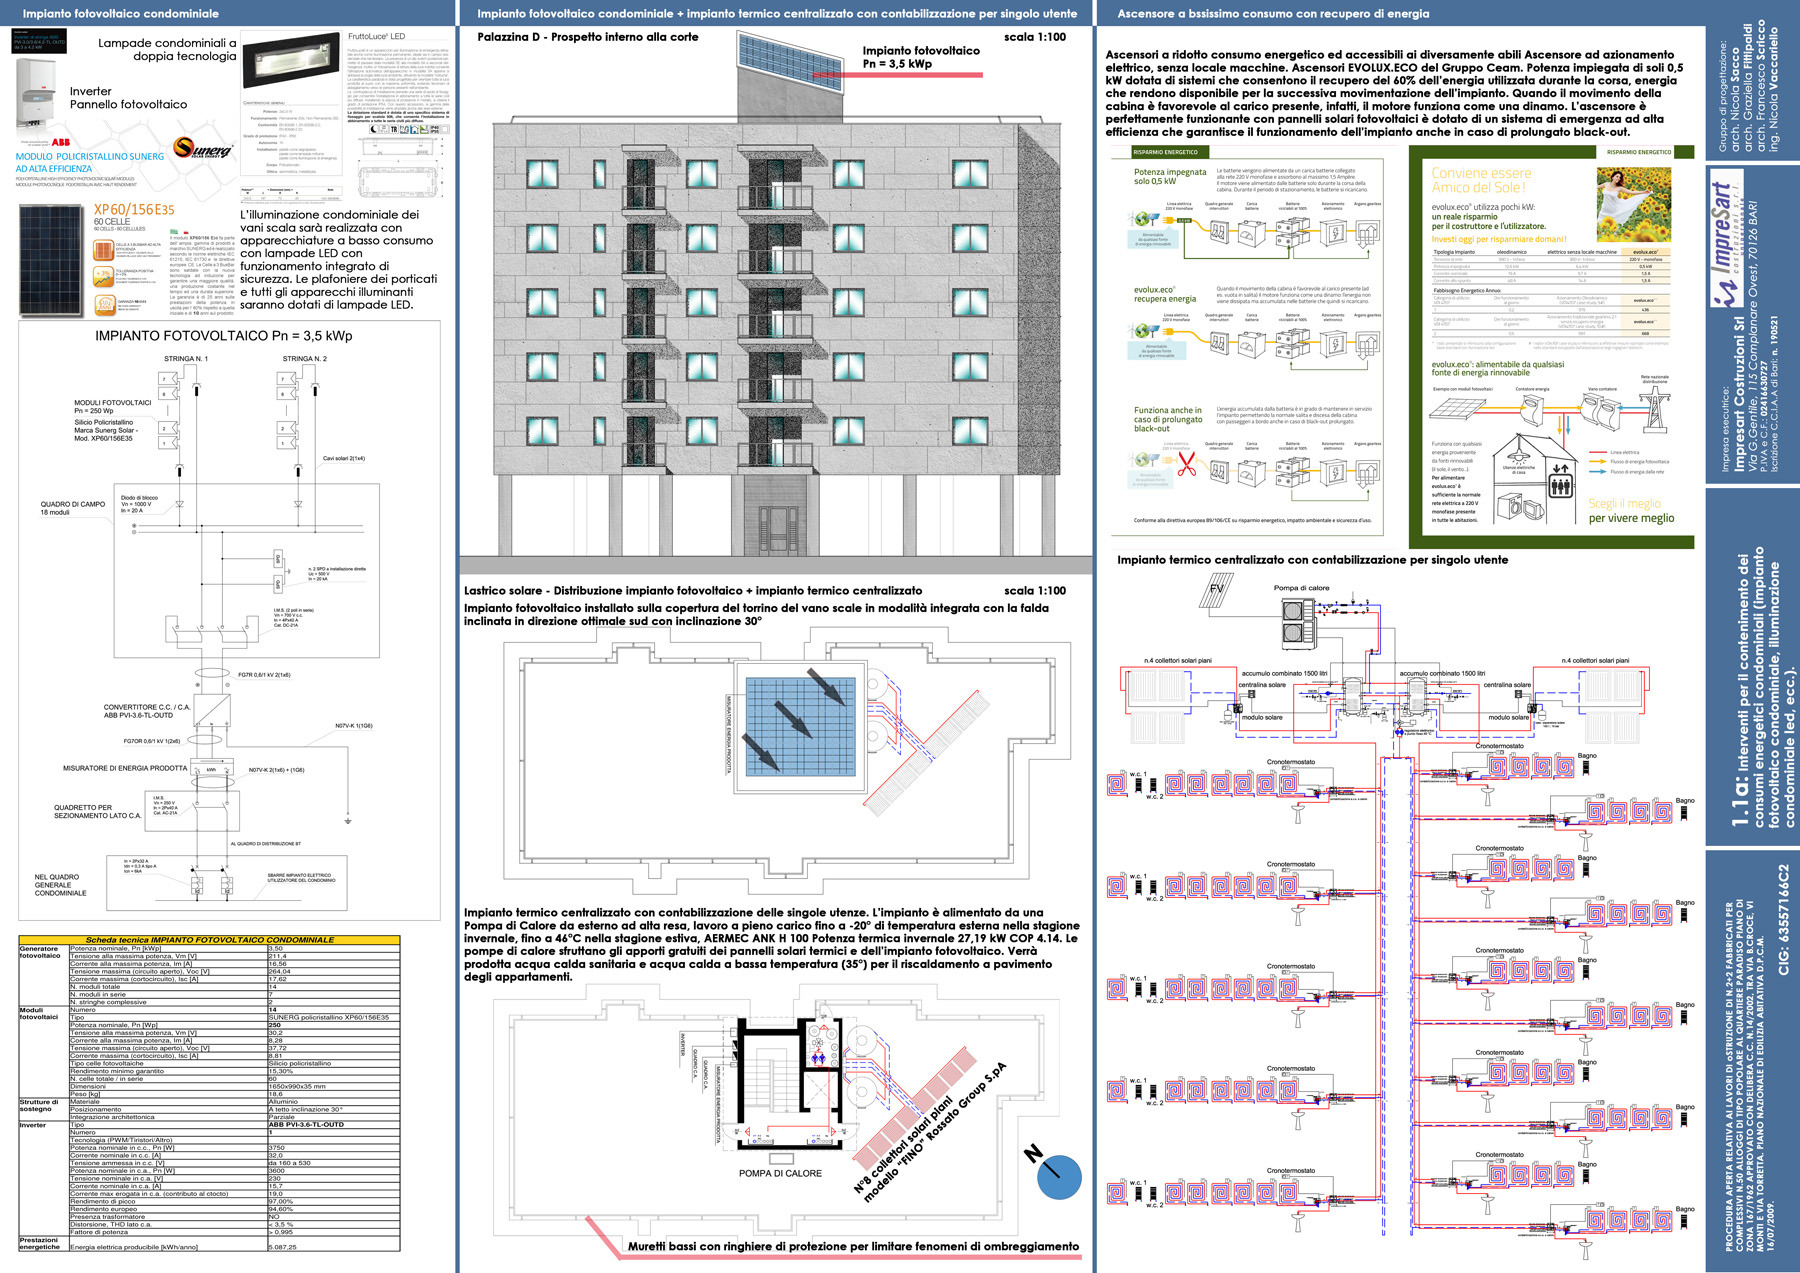Open the XP60/156E35 solar panel photo

coord(54,260)
